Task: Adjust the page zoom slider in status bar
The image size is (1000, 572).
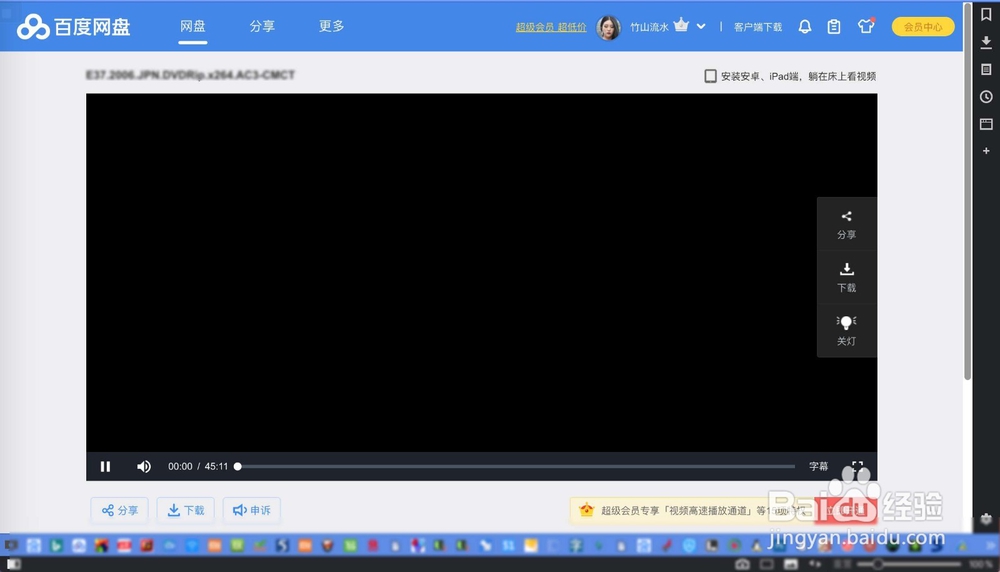Action: pyautogui.click(x=908, y=564)
